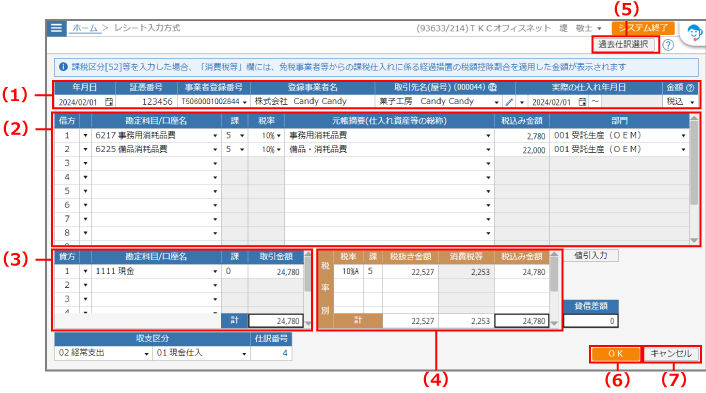Click 取引金額 cell 24,780 for 現金

(x=276, y=271)
